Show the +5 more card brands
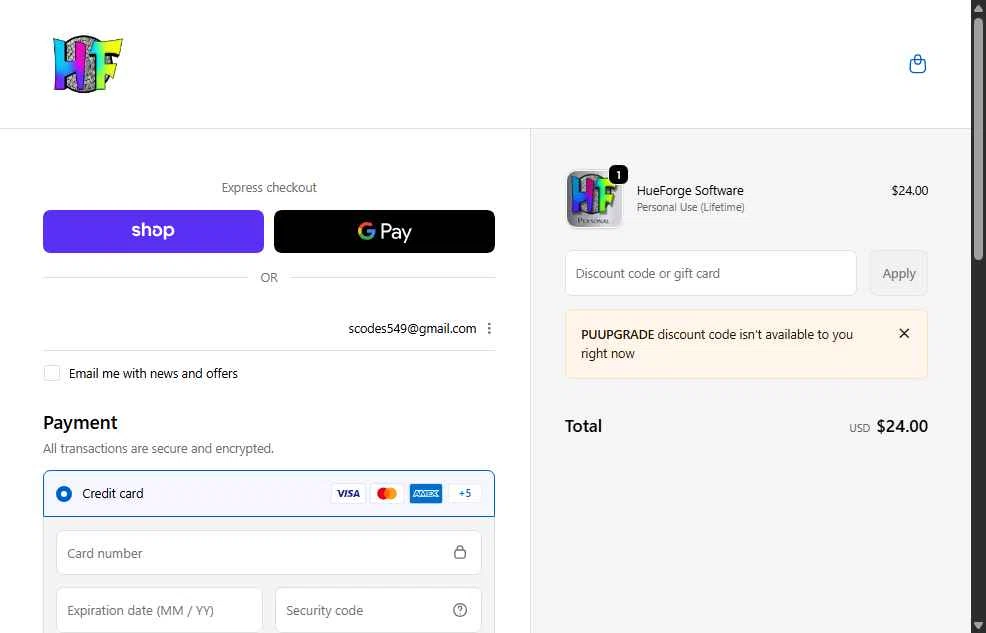Image resolution: width=986 pixels, height=633 pixels. 465,493
